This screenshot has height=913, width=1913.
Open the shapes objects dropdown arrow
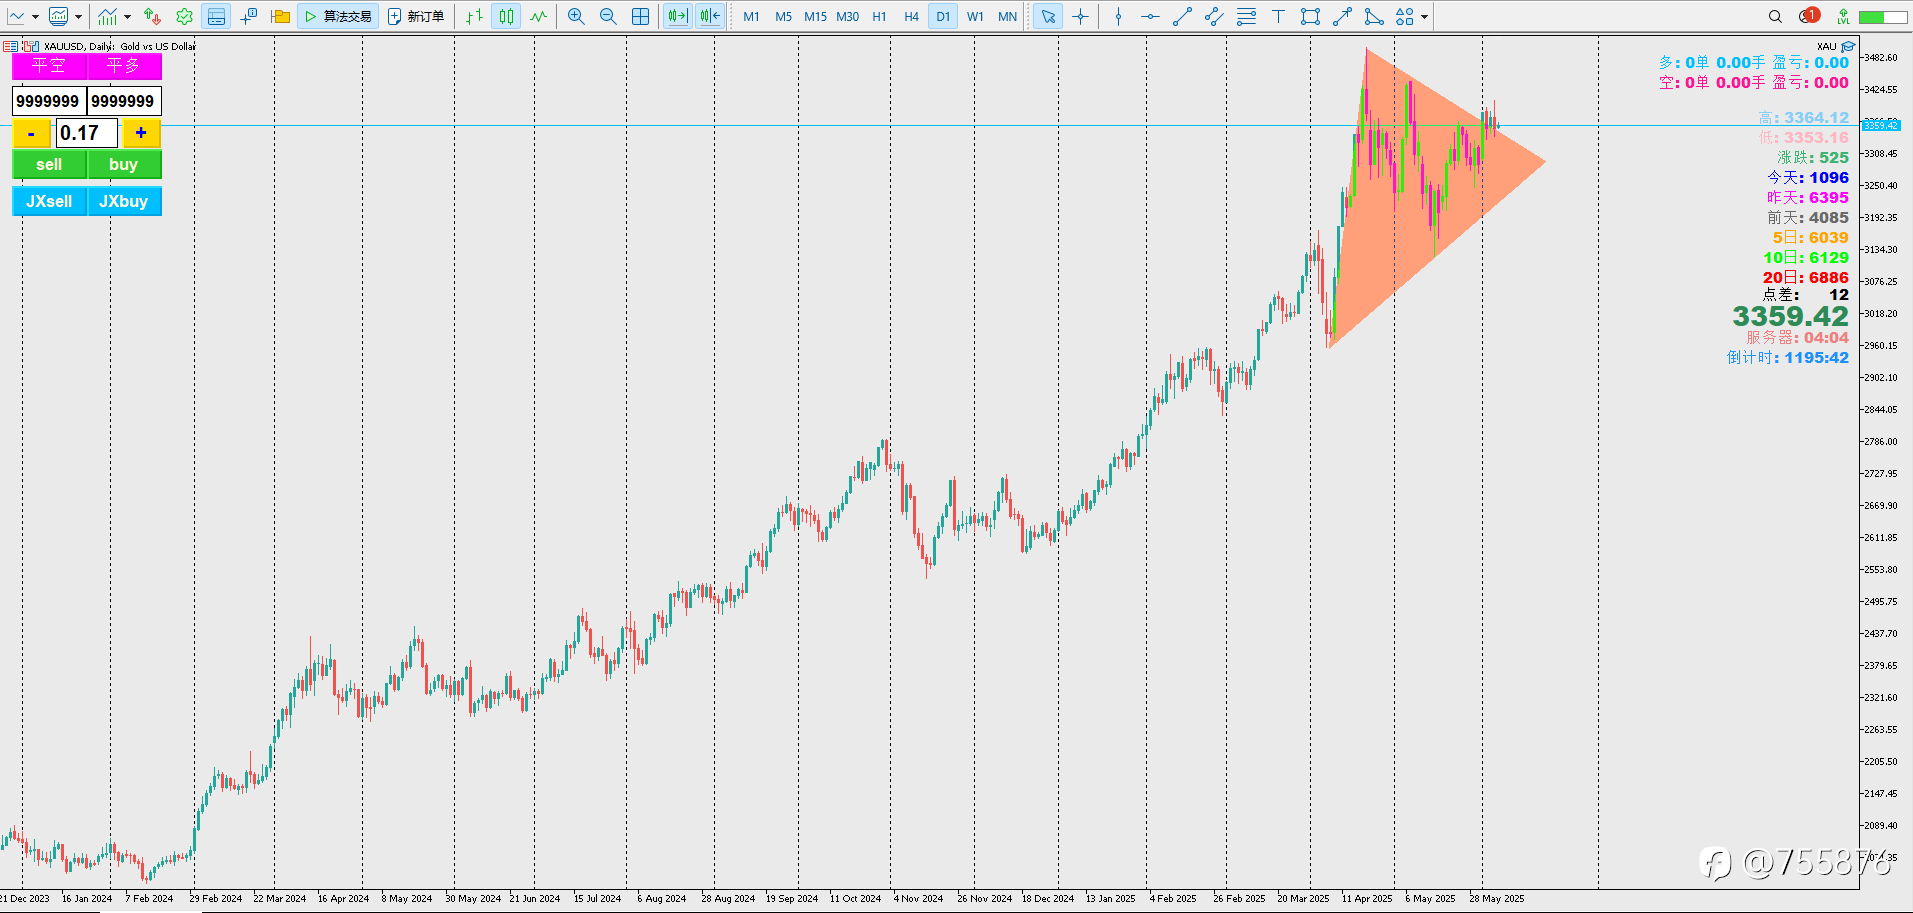(x=1424, y=16)
